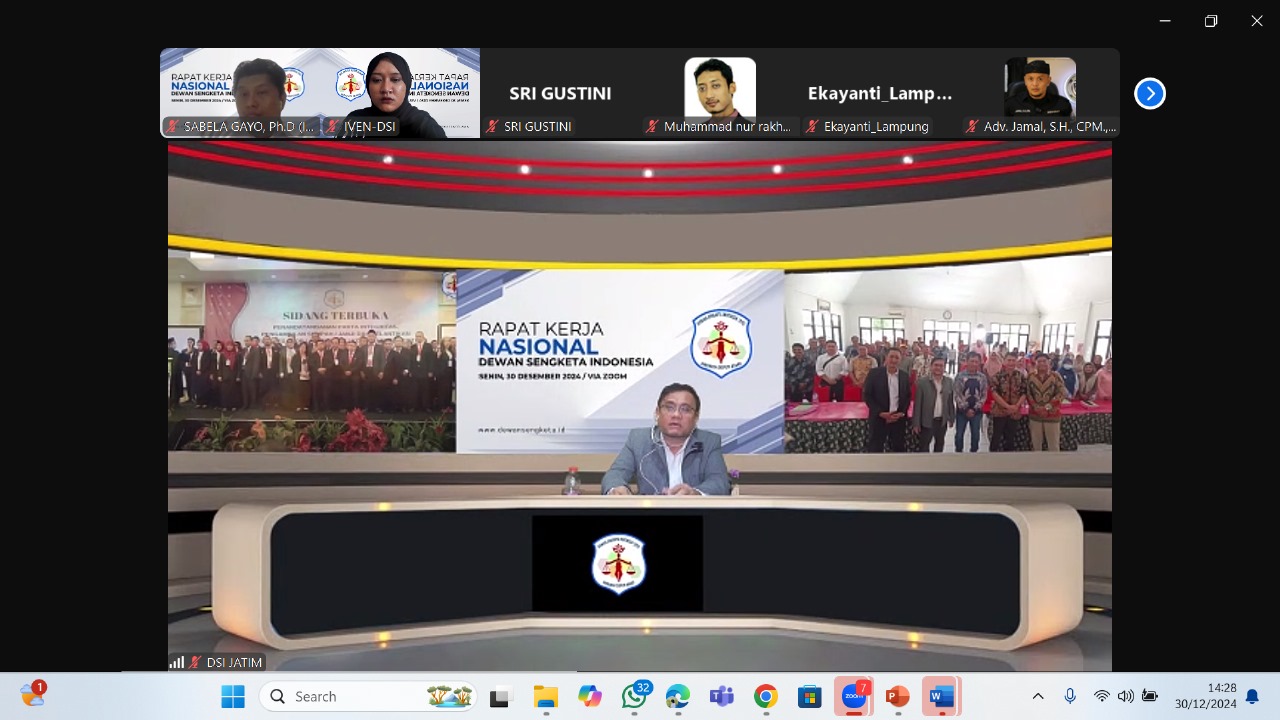Switch to PowerPoint in the taskbar

point(898,697)
